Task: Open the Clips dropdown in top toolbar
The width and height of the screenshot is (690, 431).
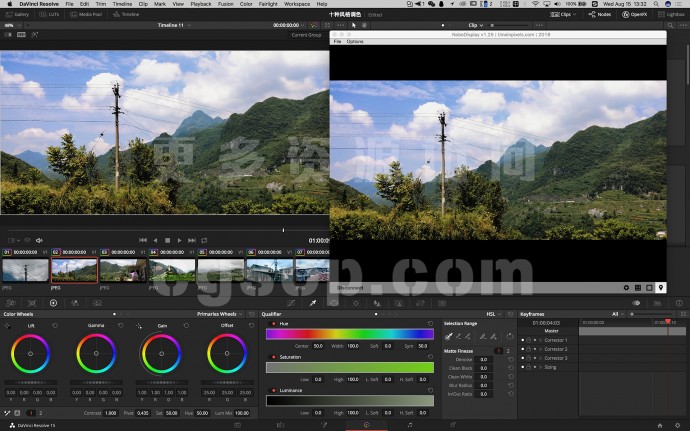Action: tap(563, 15)
